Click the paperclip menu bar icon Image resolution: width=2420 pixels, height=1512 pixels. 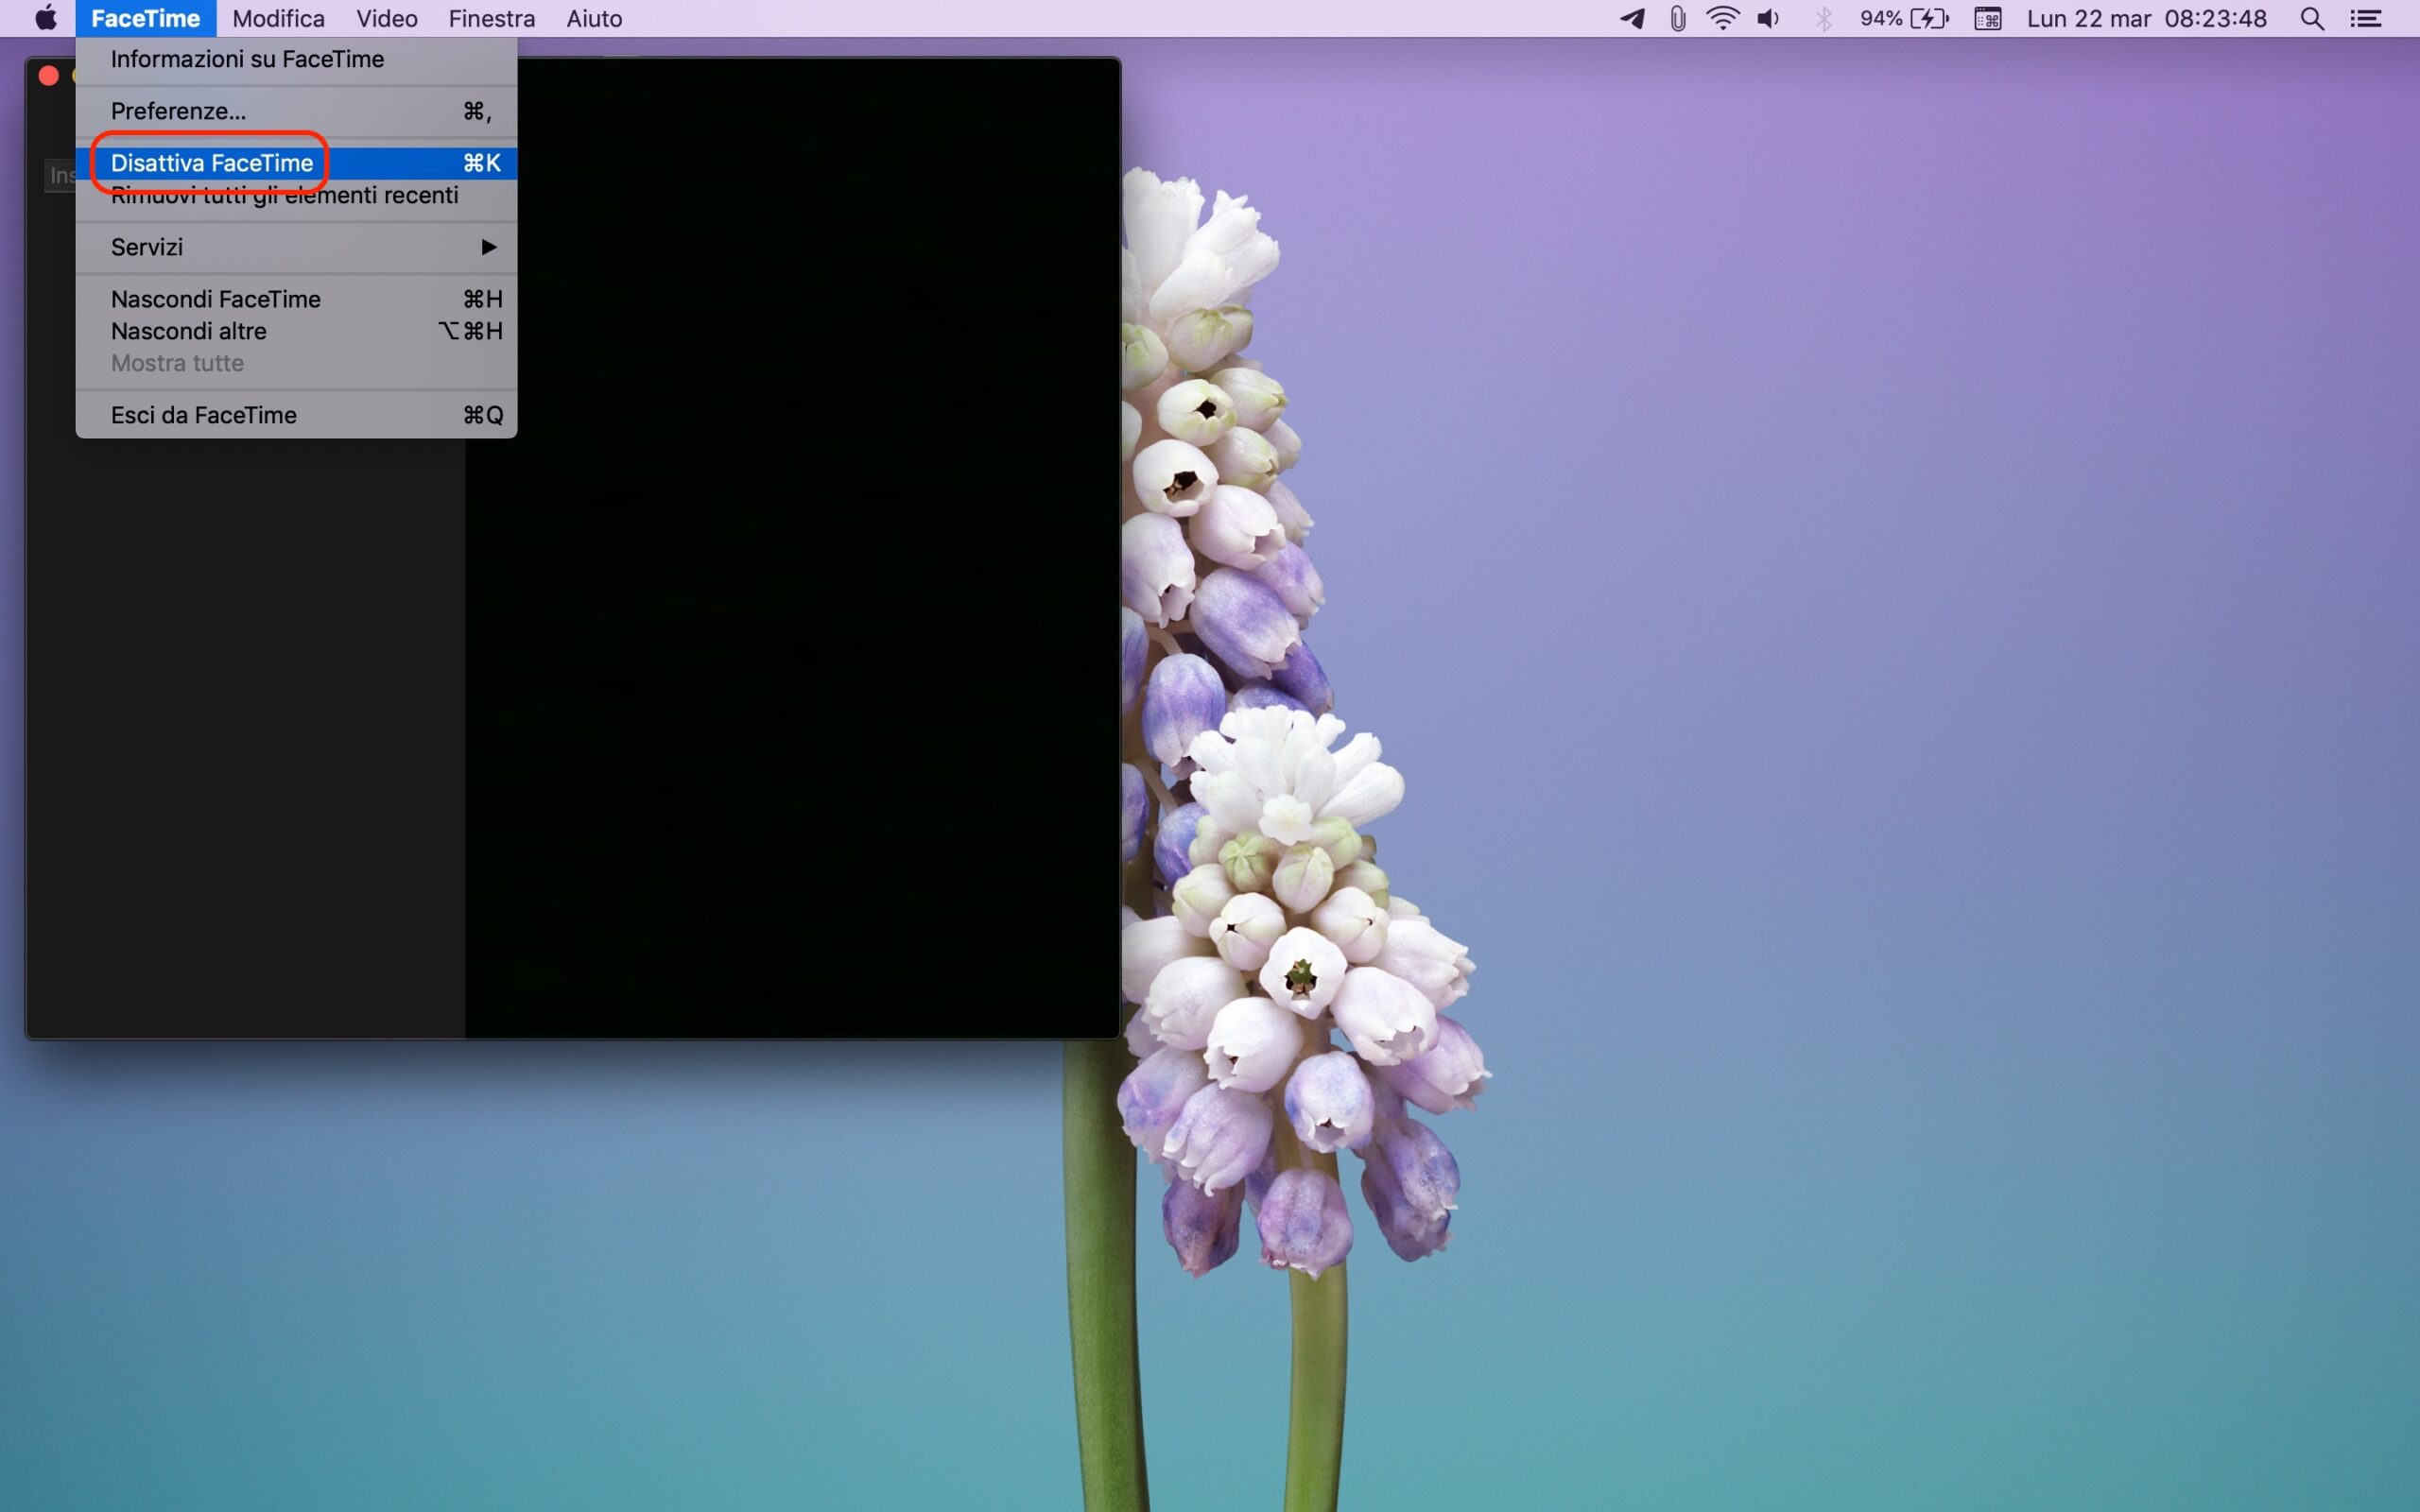tap(1677, 18)
